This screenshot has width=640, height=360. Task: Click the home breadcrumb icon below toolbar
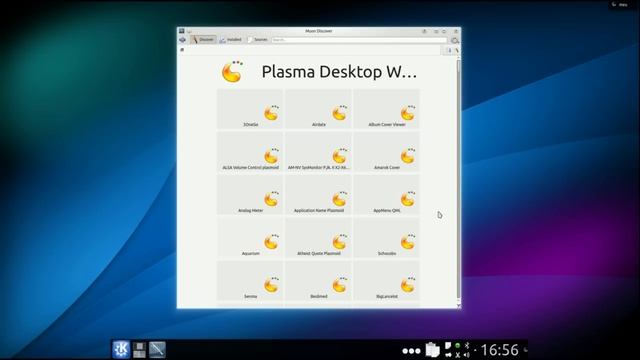(182, 50)
